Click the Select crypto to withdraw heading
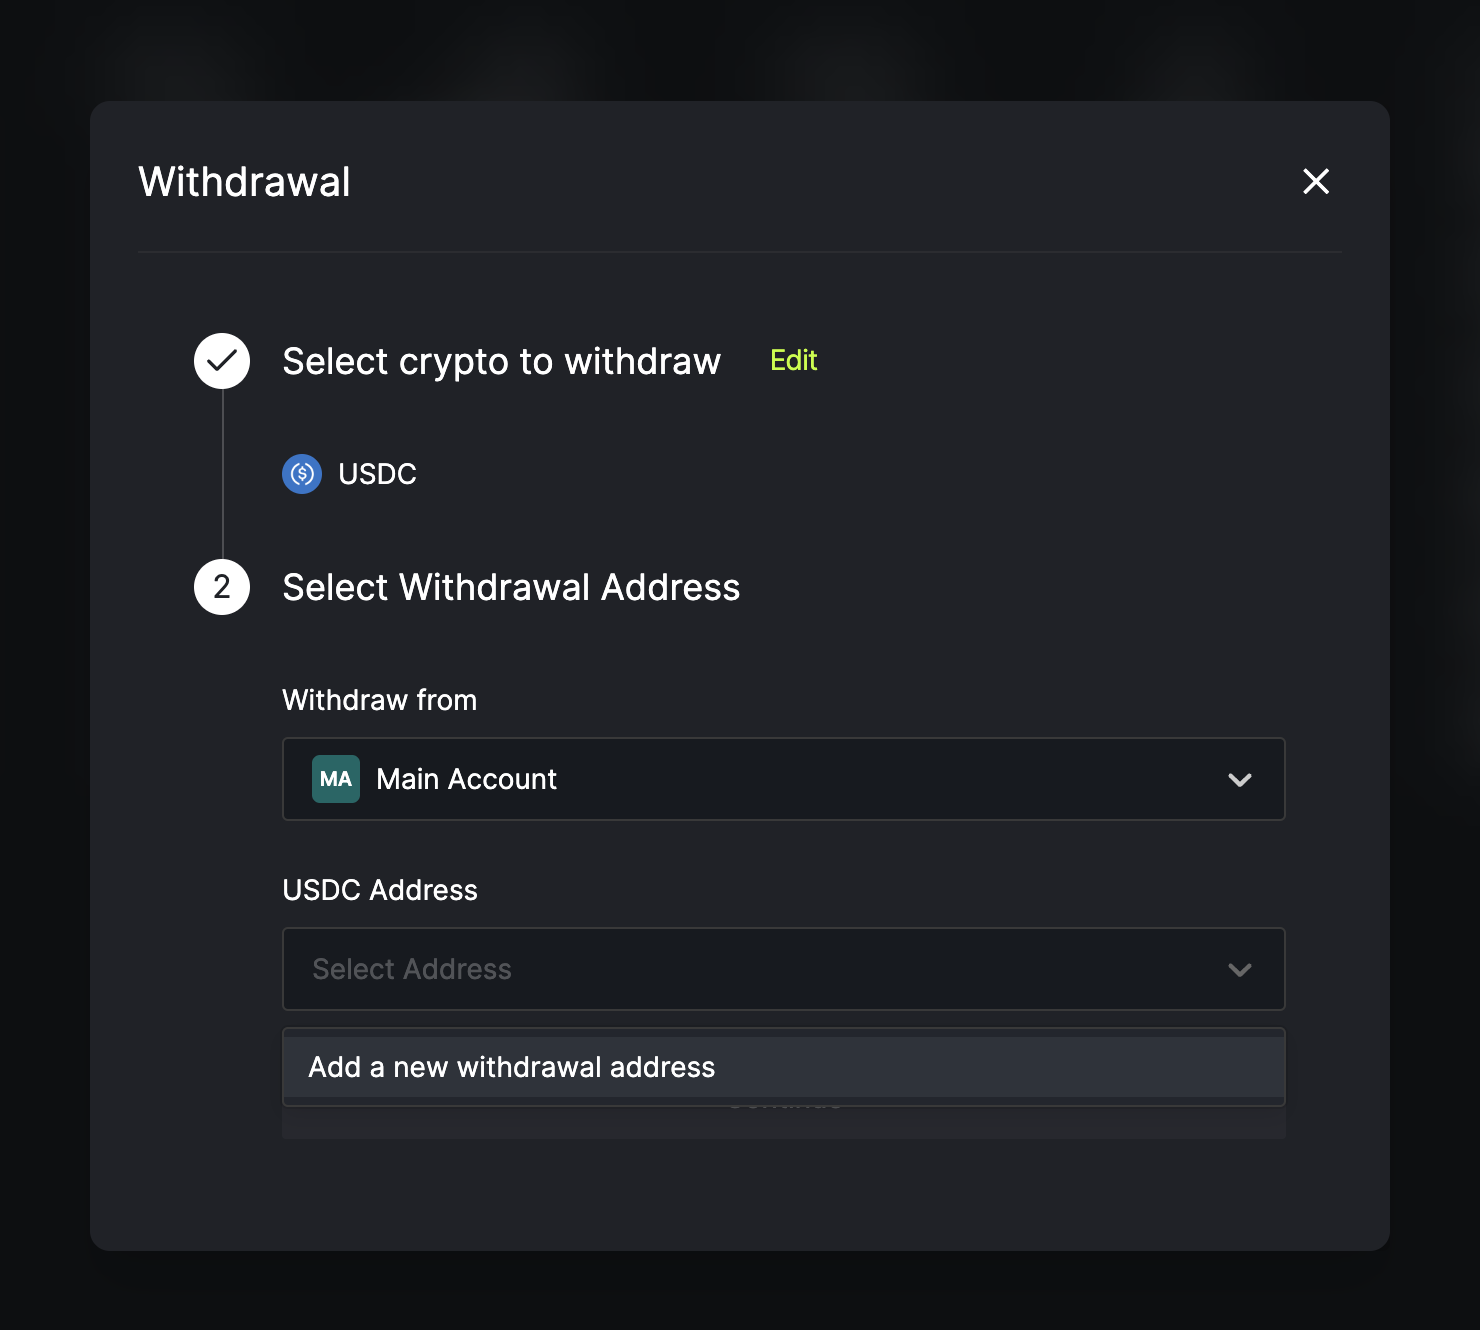Screen dimensions: 1480x1330 click(x=502, y=361)
